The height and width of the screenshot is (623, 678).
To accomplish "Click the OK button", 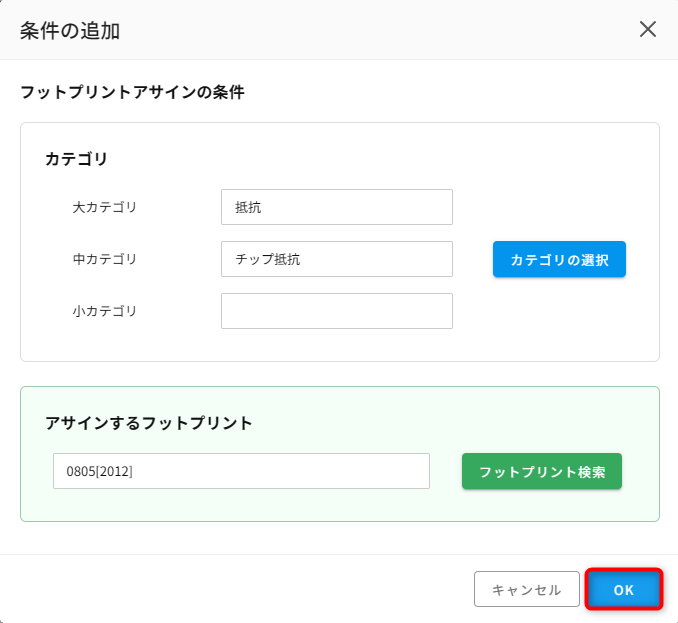I will pos(624,589).
